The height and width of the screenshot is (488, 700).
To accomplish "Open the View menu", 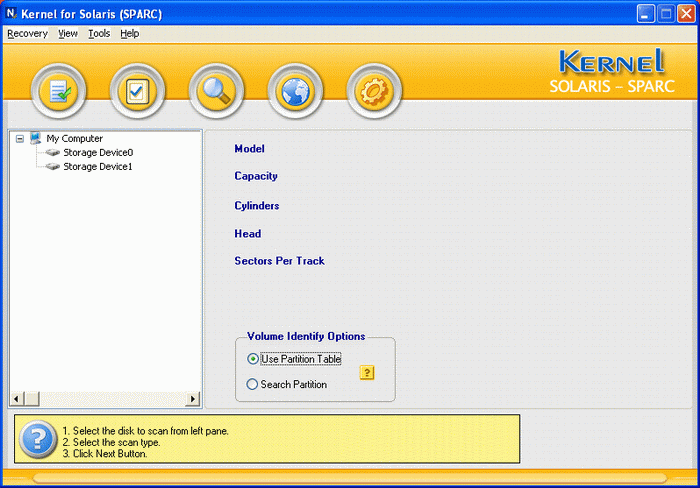I will (68, 33).
